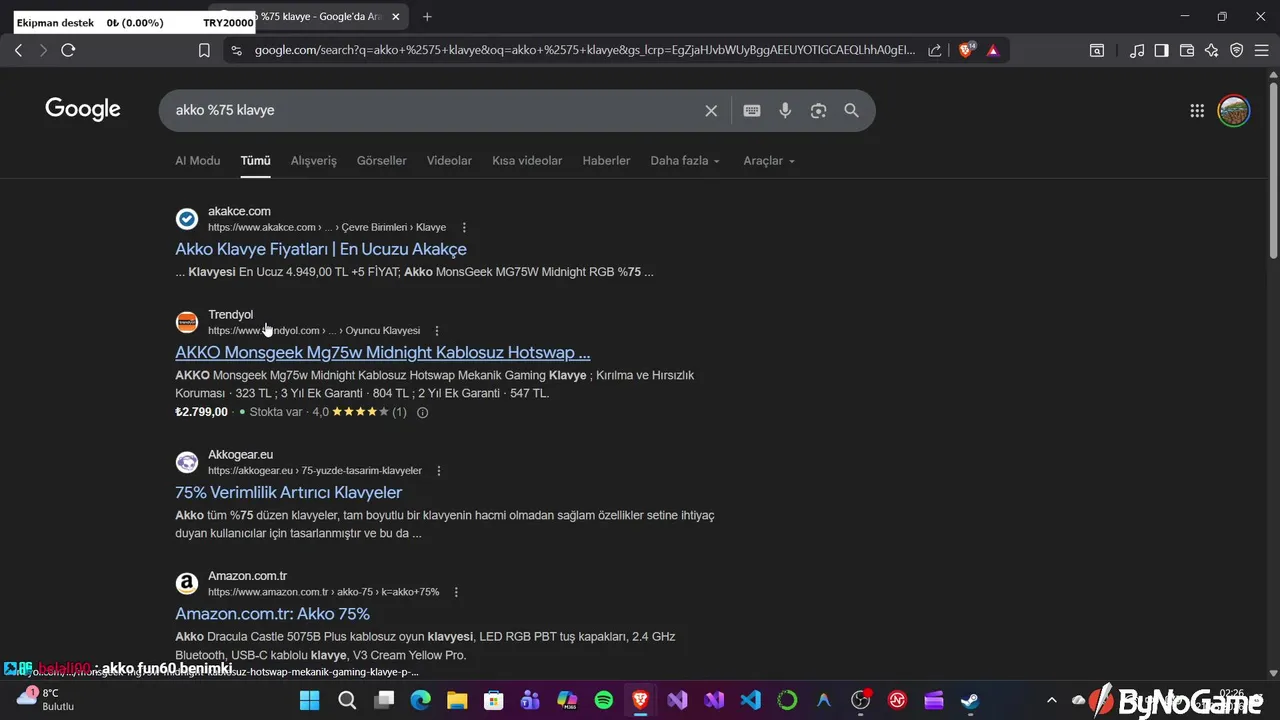Open three-dot options for akakce.com result
This screenshot has width=1280, height=720.
464,227
